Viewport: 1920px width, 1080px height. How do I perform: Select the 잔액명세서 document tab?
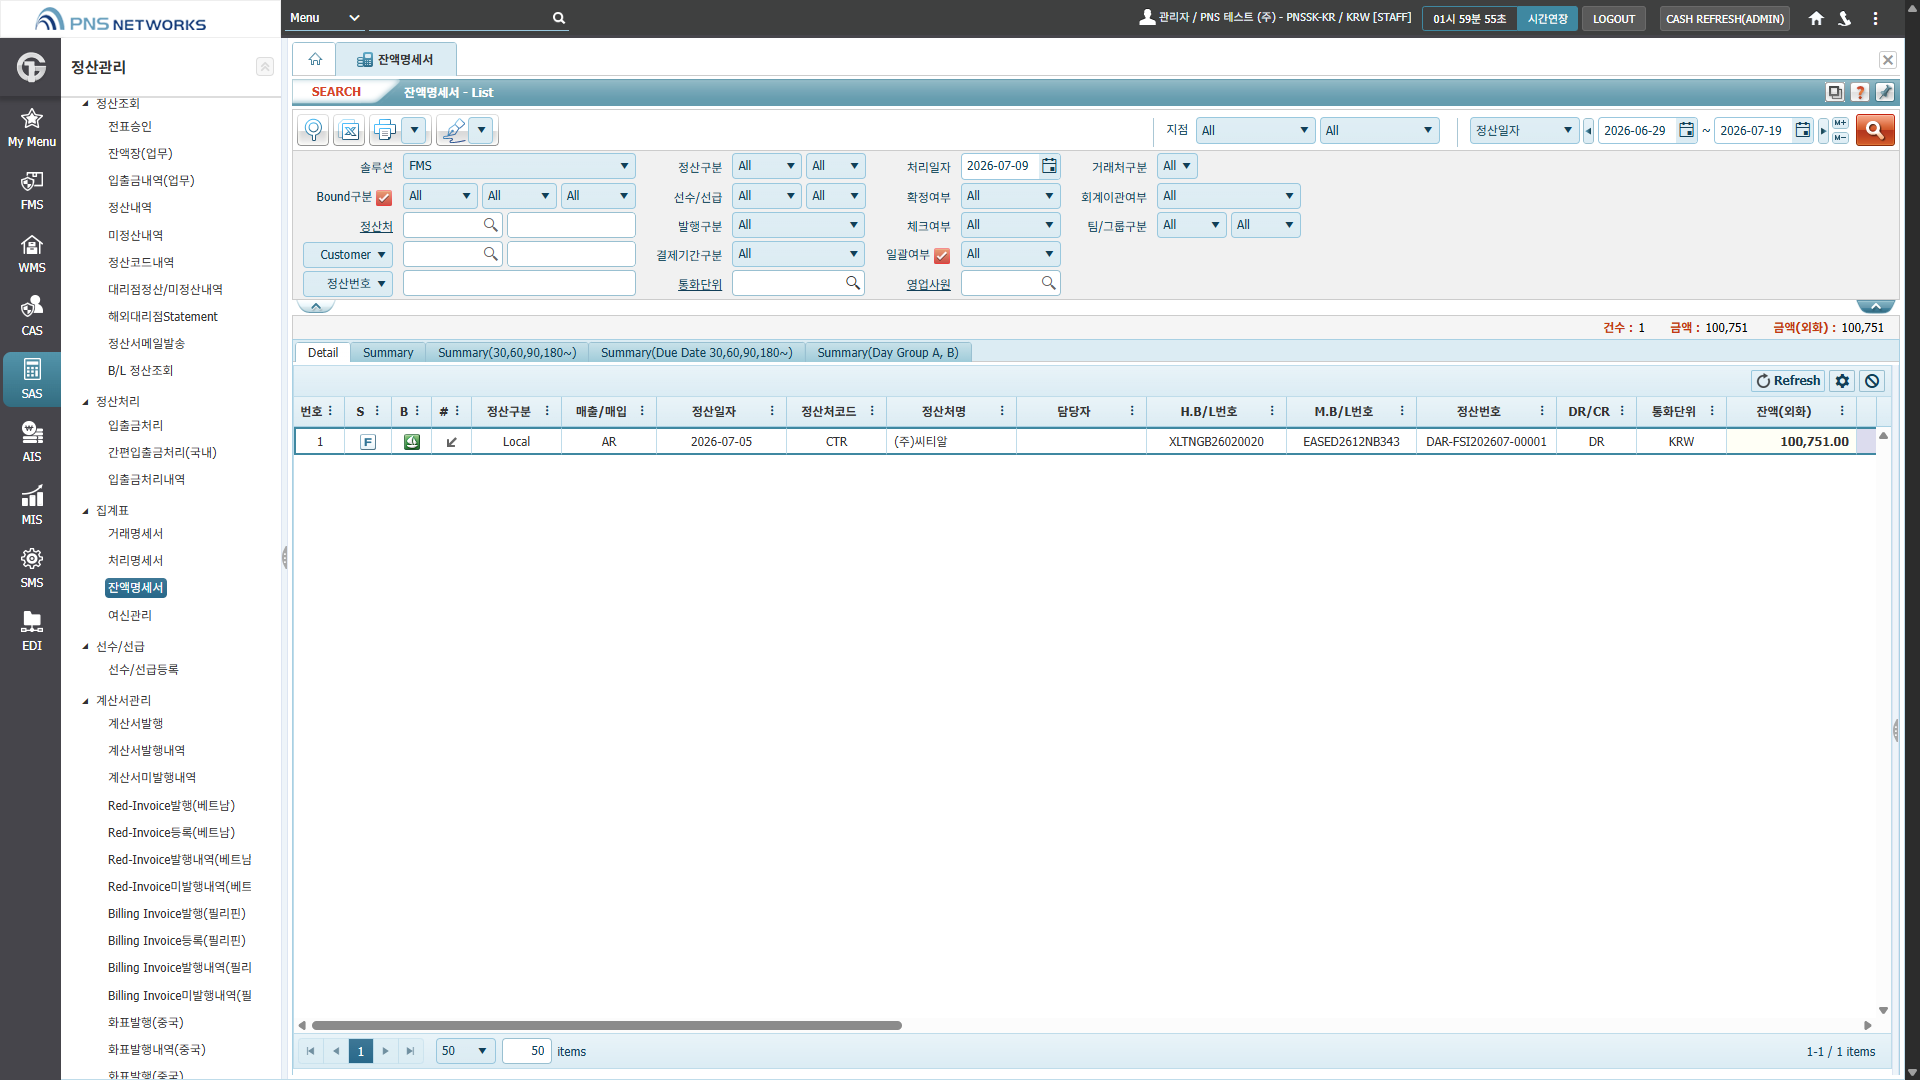396,59
